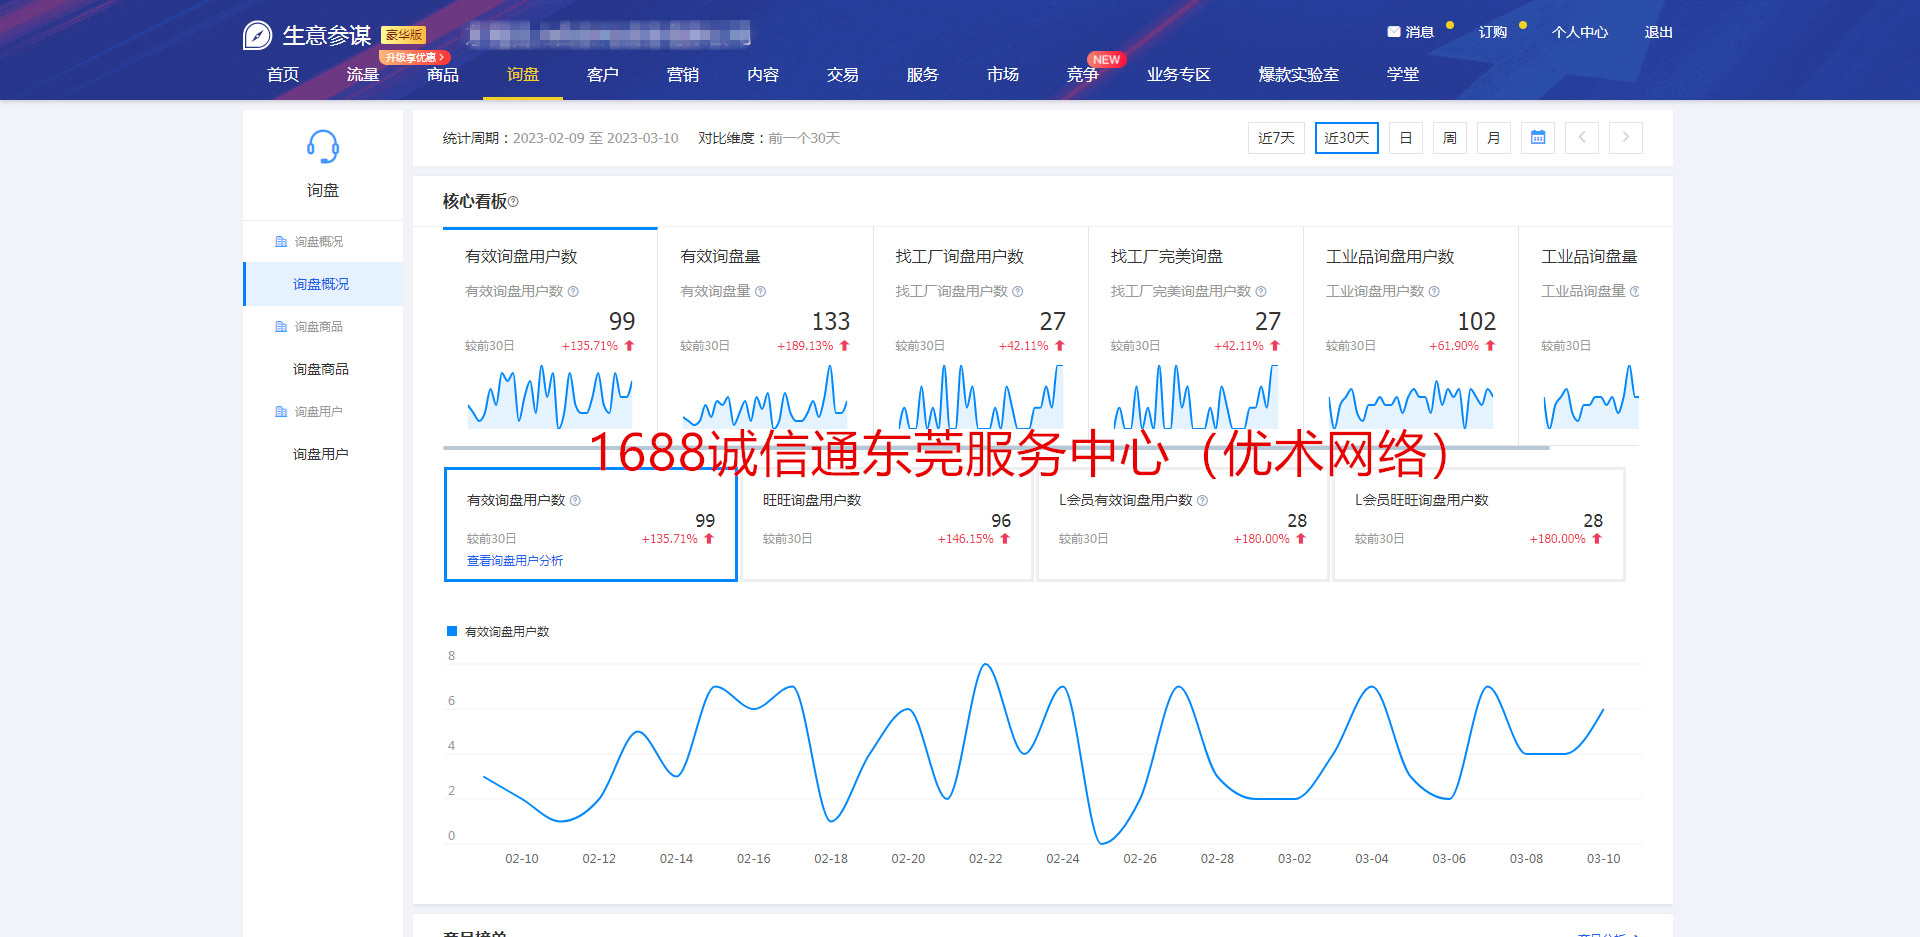Open the 流量 navigation tab

pyautogui.click(x=362, y=75)
